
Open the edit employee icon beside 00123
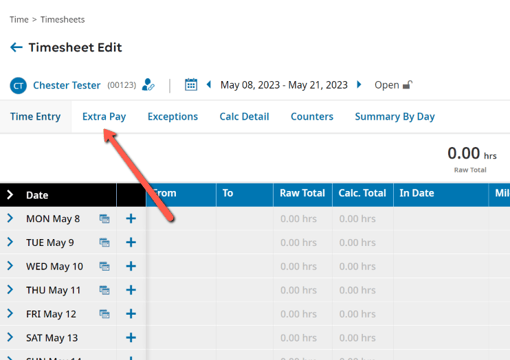pos(148,85)
